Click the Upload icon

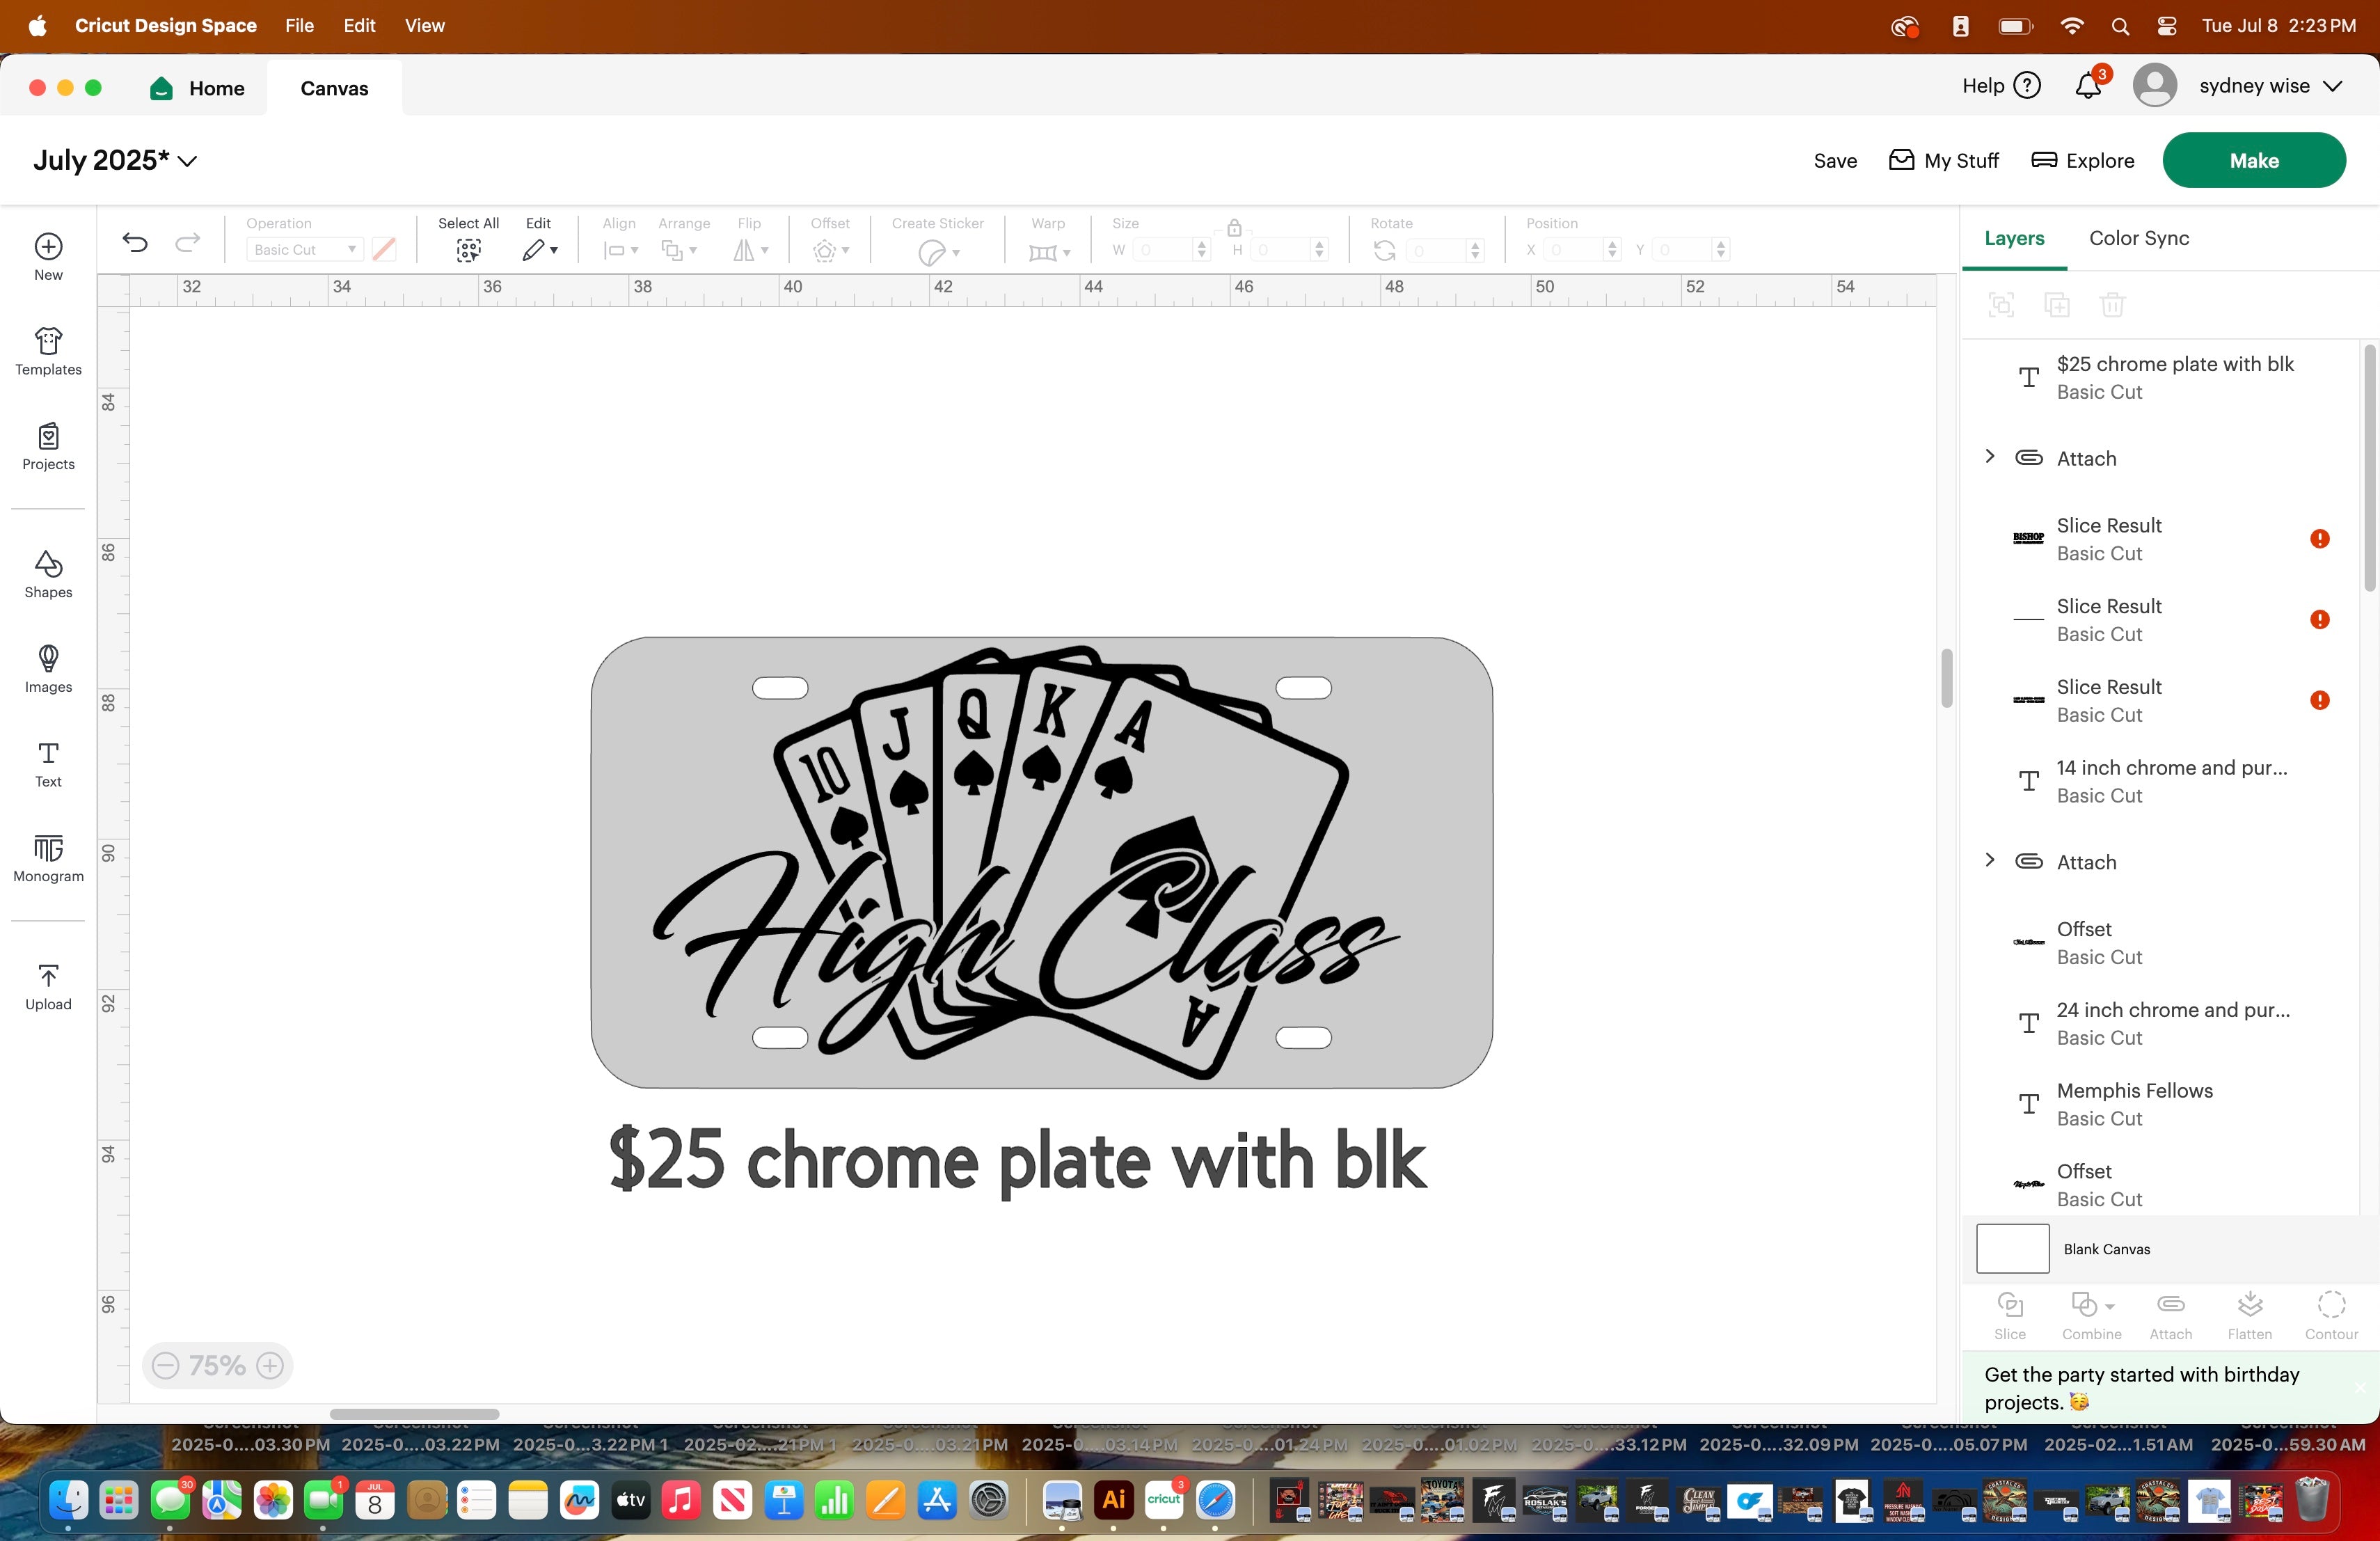[48, 986]
